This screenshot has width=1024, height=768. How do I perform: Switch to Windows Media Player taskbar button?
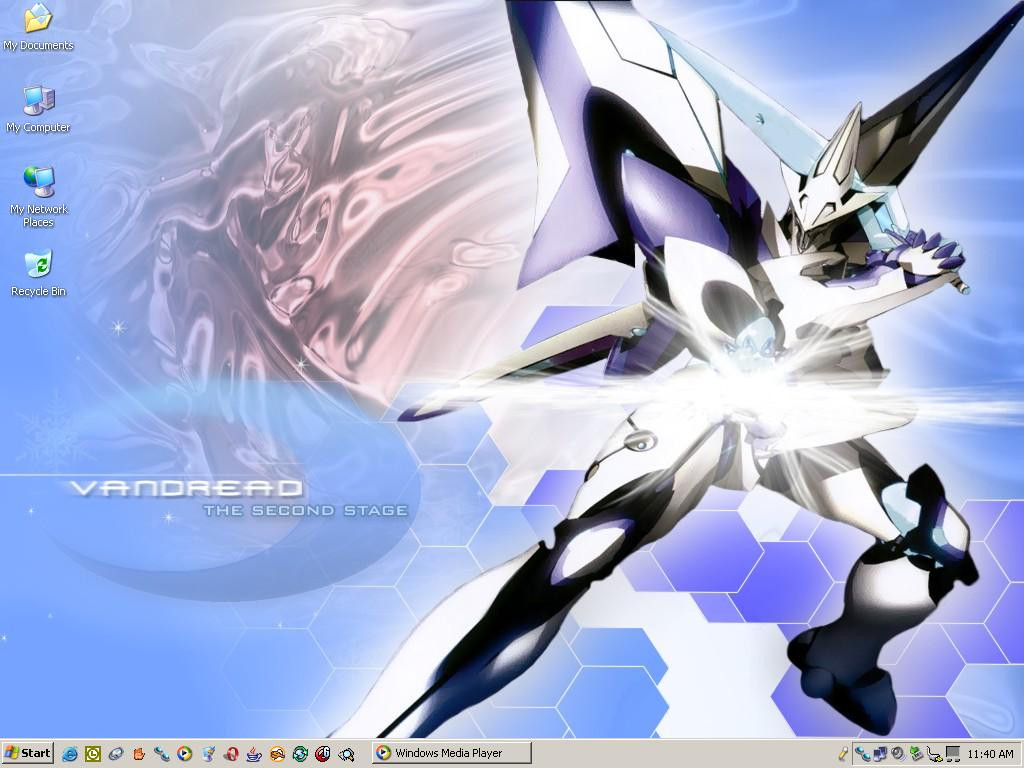(452, 753)
